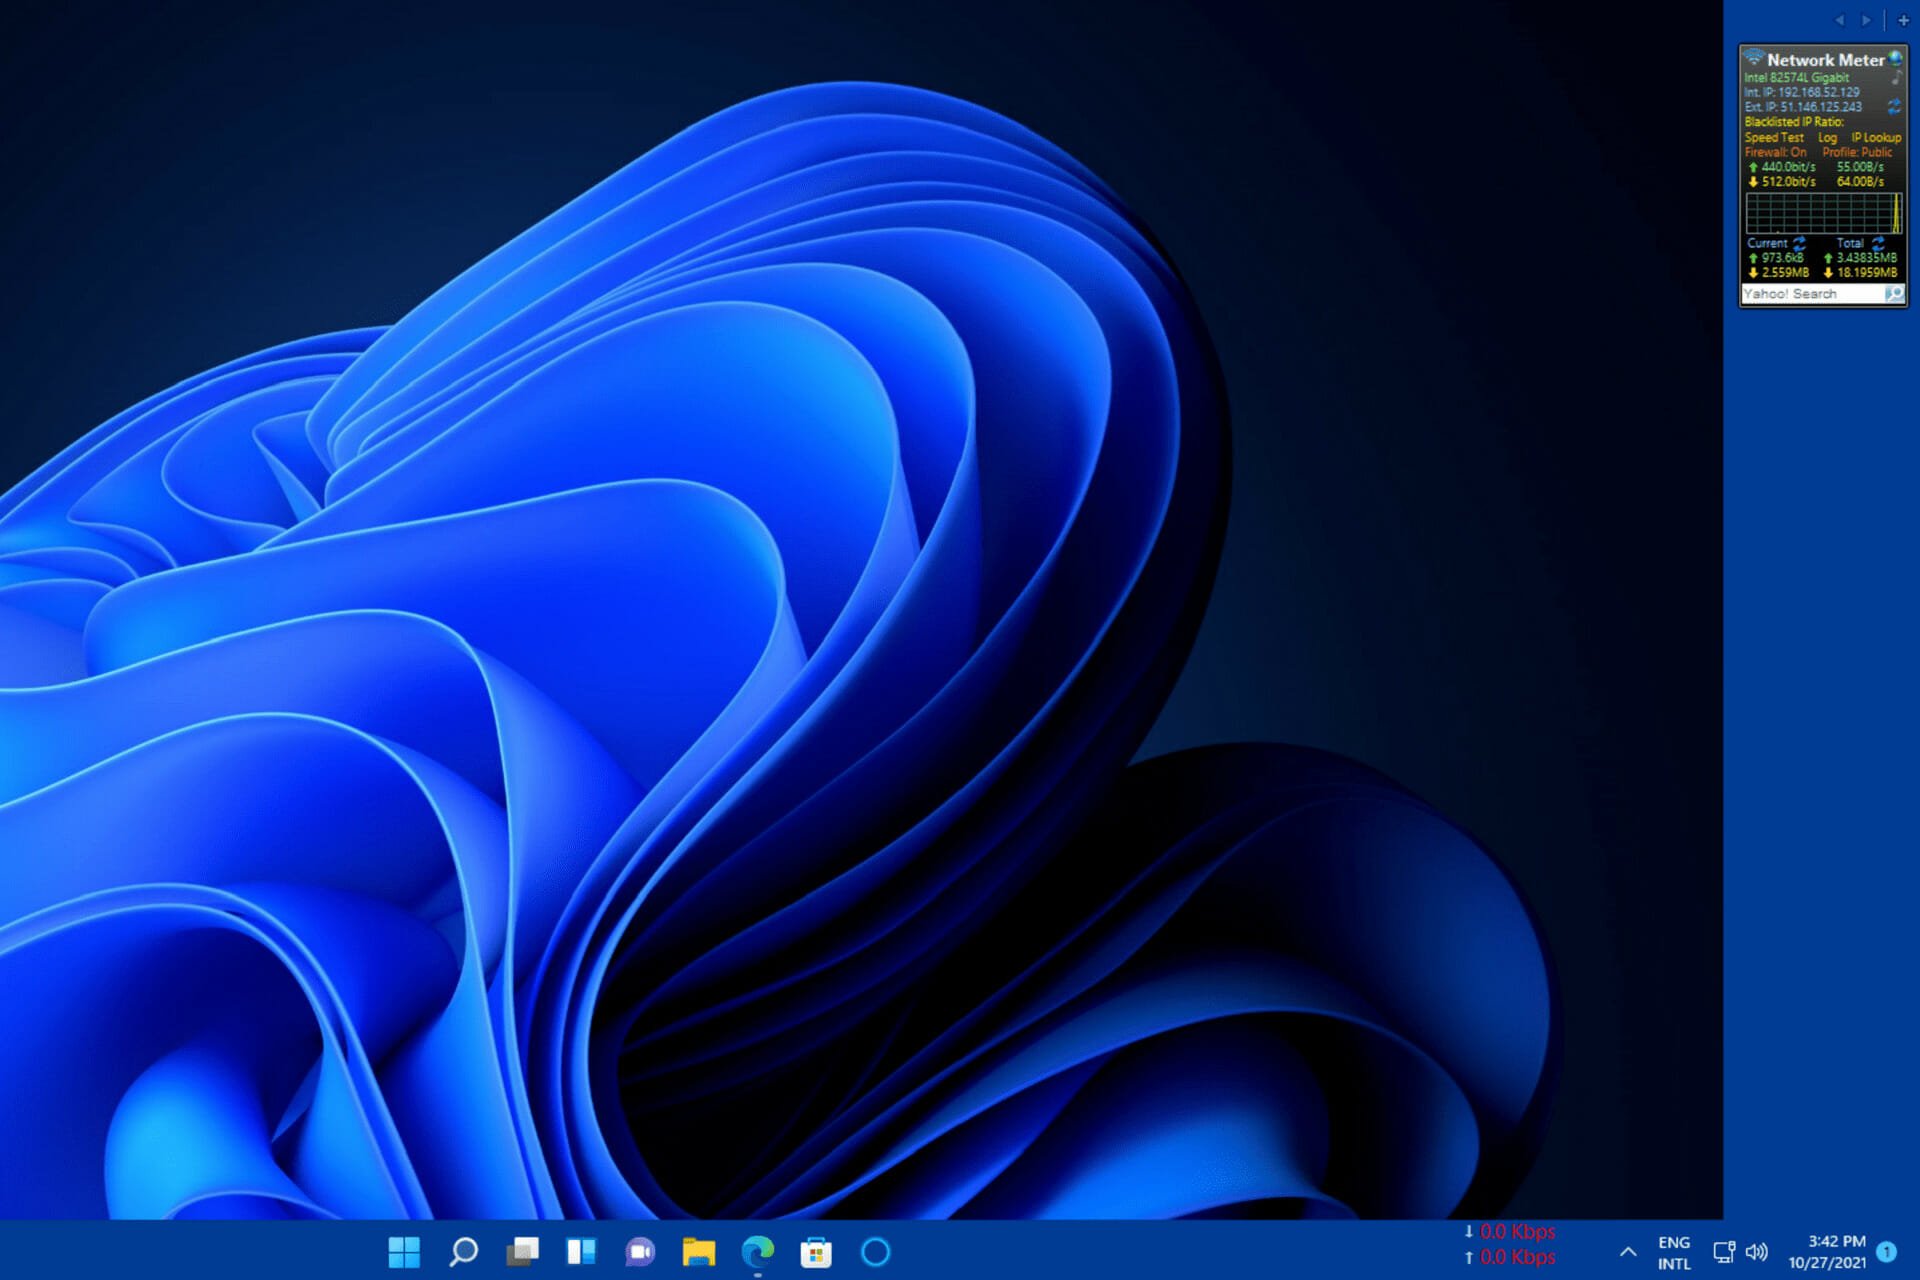Click Blacklisted IP Ratio label
This screenshot has width=1920, height=1280.
[1794, 122]
